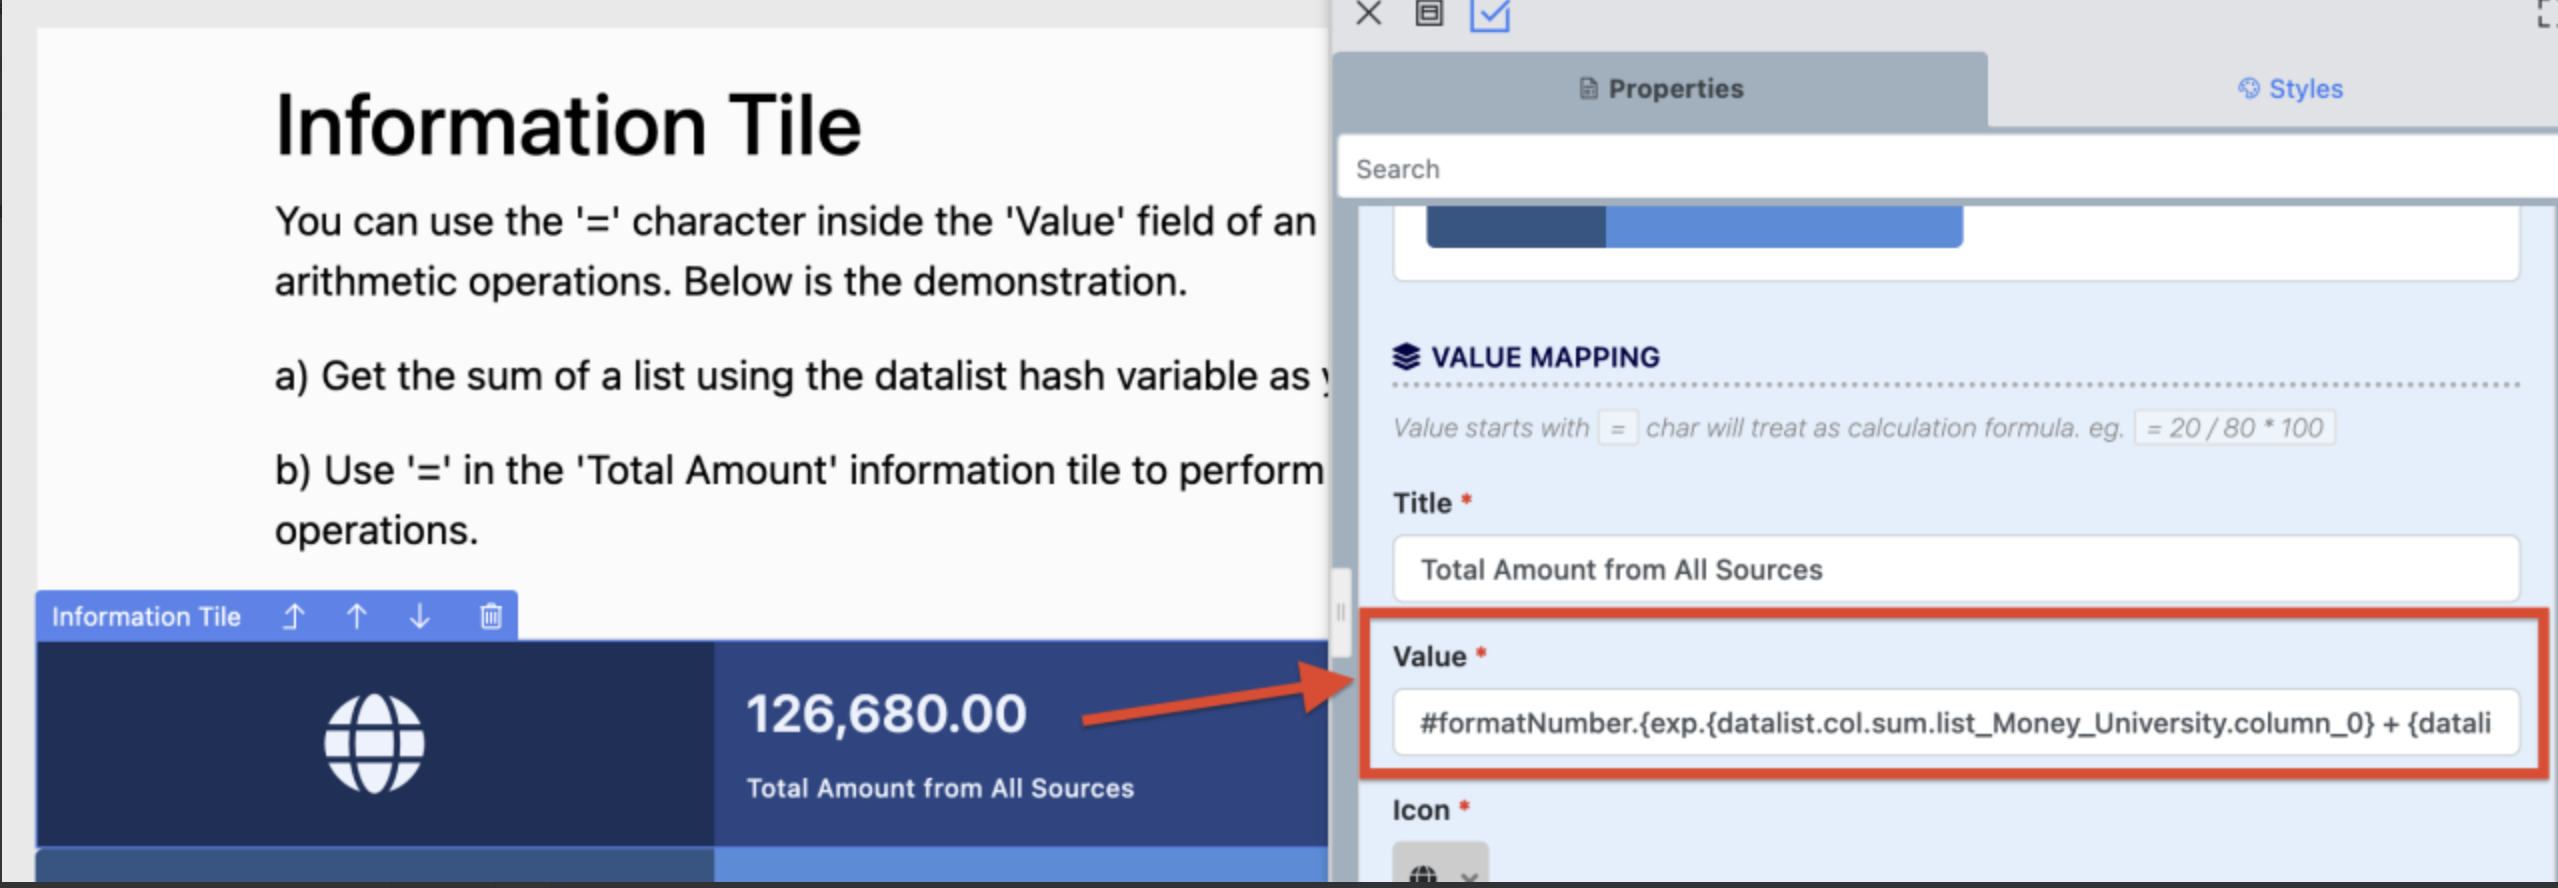Move Information Tile up with the up arrow

[357, 616]
